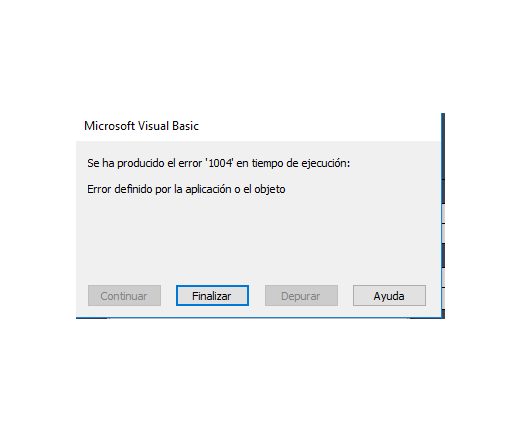Click the Finalizar button
Screen dimensions: 520x432
click(x=212, y=295)
